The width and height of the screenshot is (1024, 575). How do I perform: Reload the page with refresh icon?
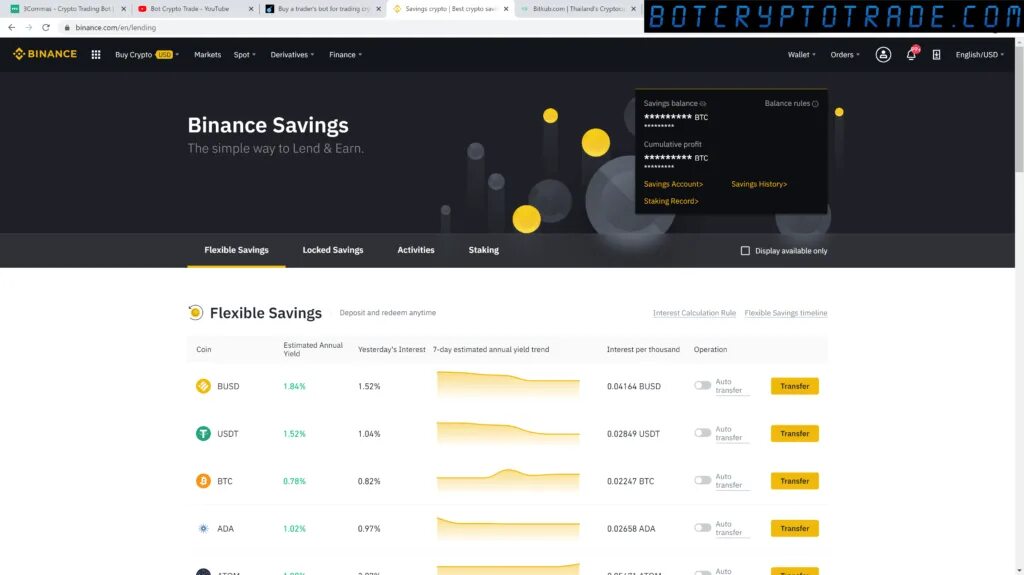(46, 27)
